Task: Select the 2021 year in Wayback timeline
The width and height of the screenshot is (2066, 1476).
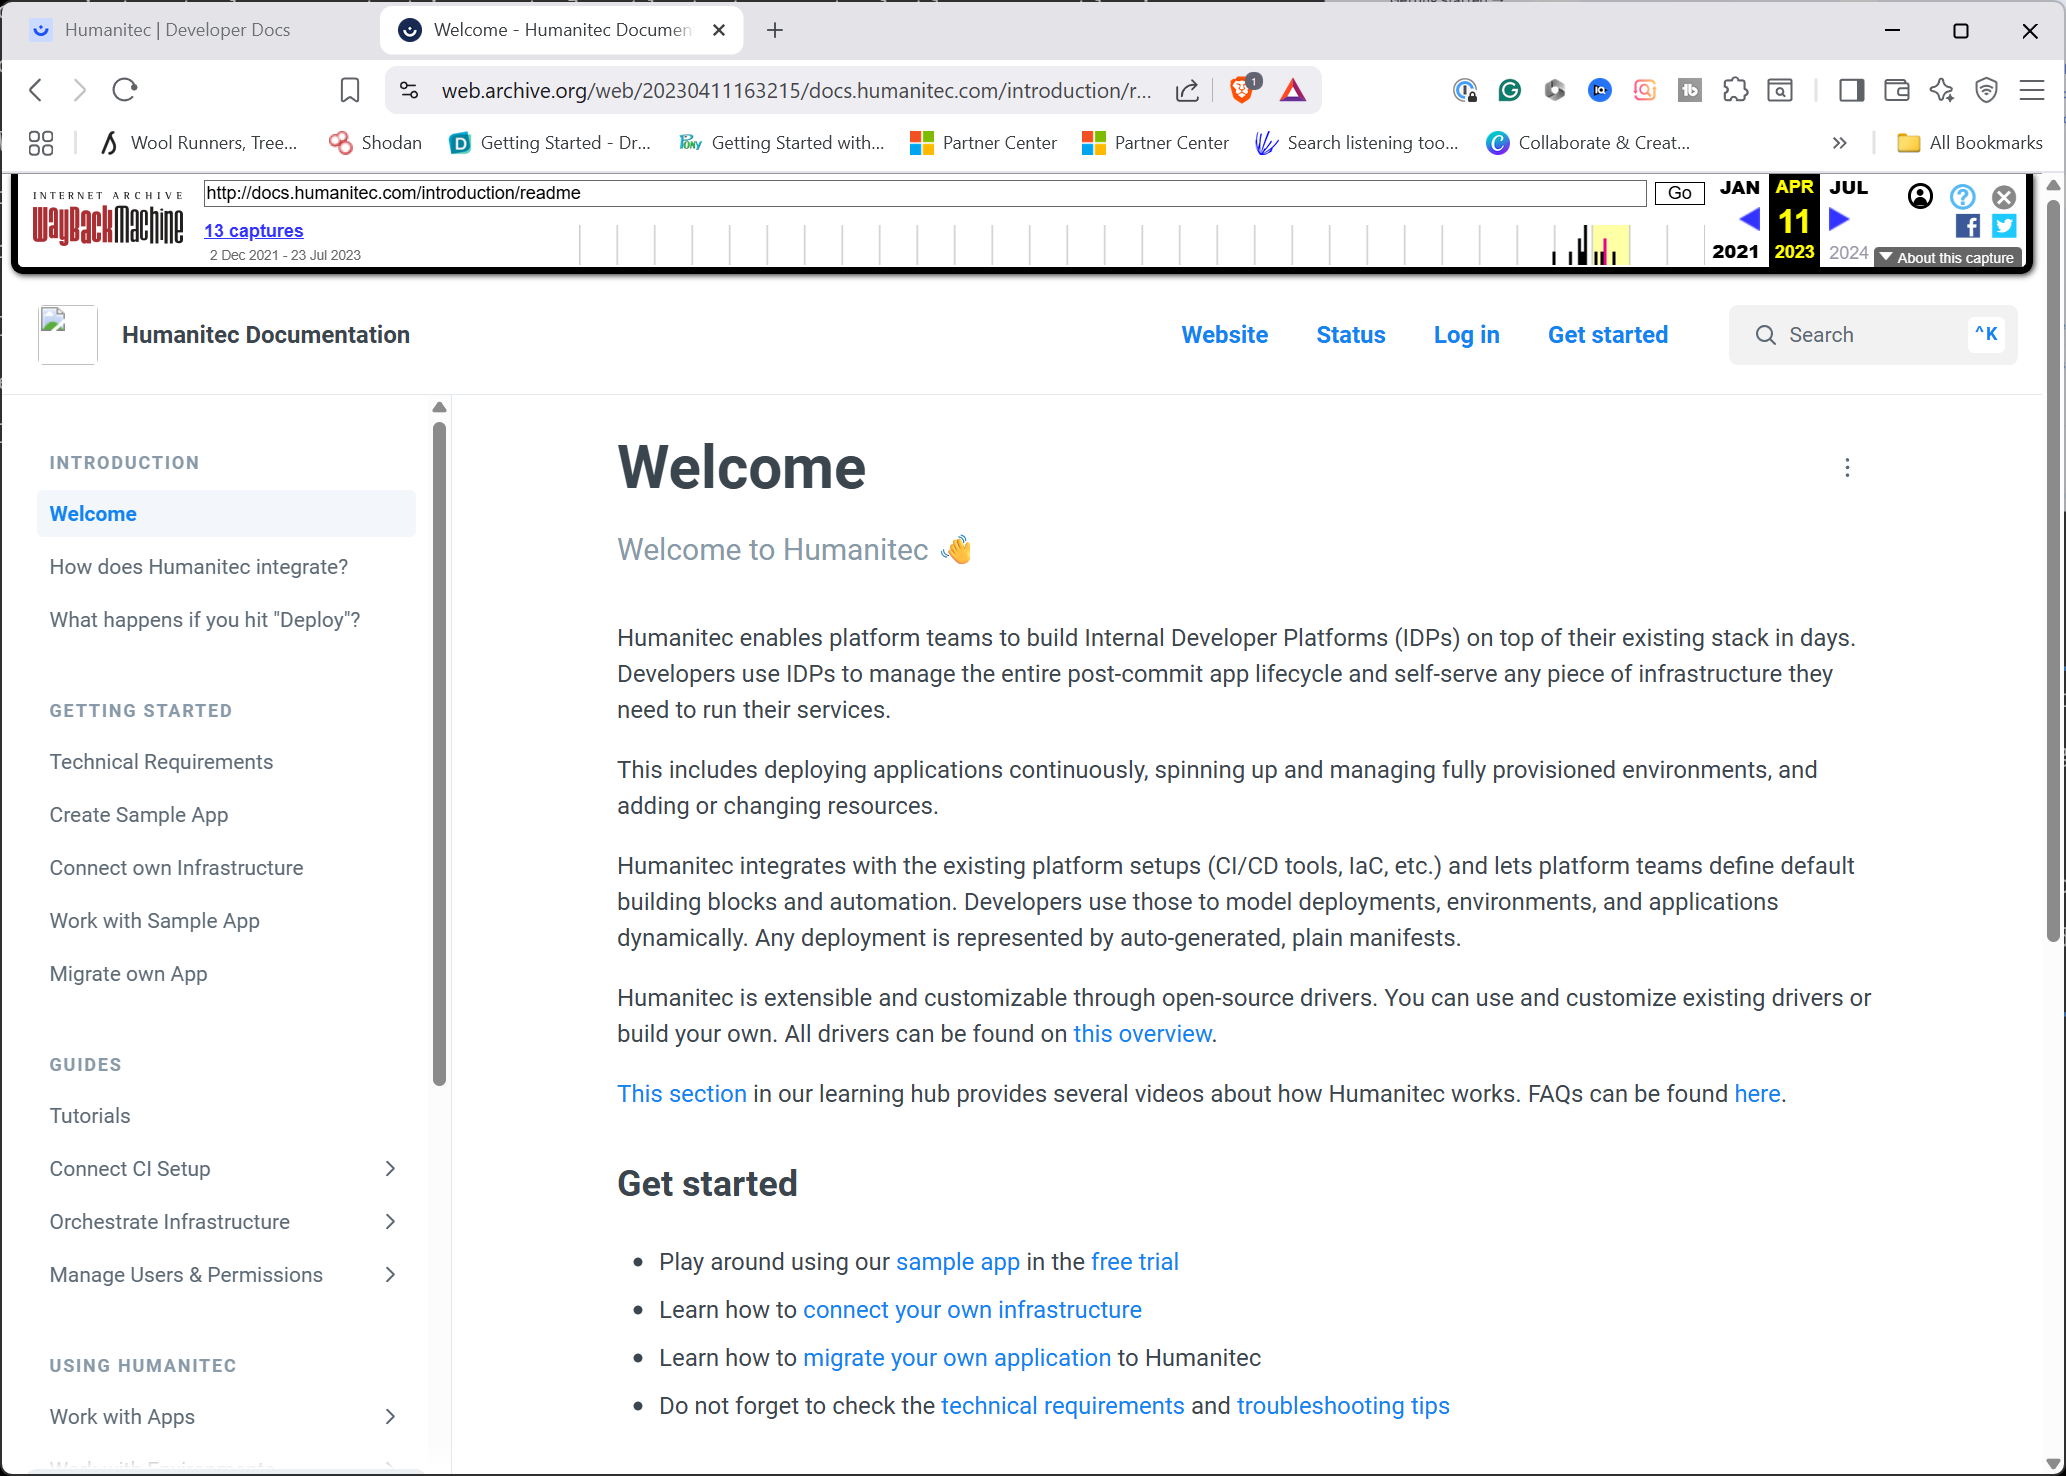Action: click(1735, 251)
